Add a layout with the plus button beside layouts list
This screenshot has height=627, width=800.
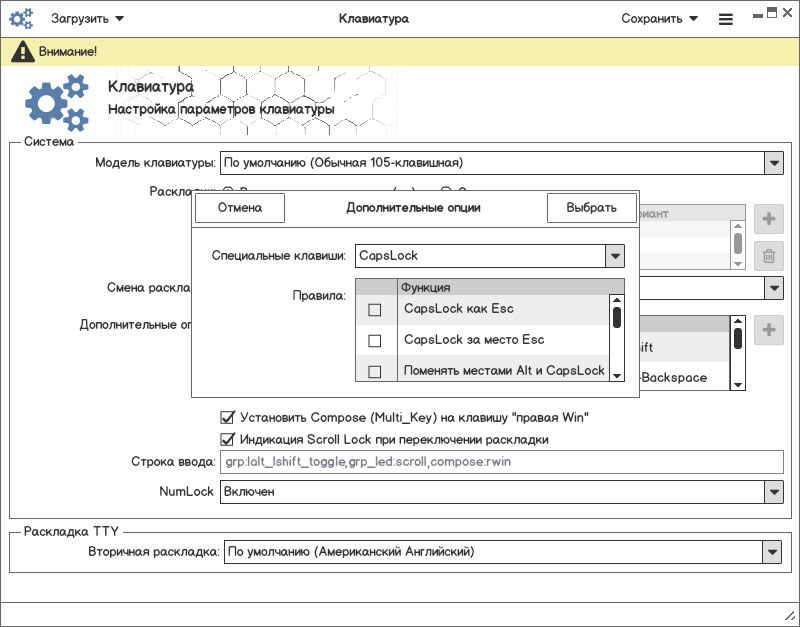click(x=768, y=219)
